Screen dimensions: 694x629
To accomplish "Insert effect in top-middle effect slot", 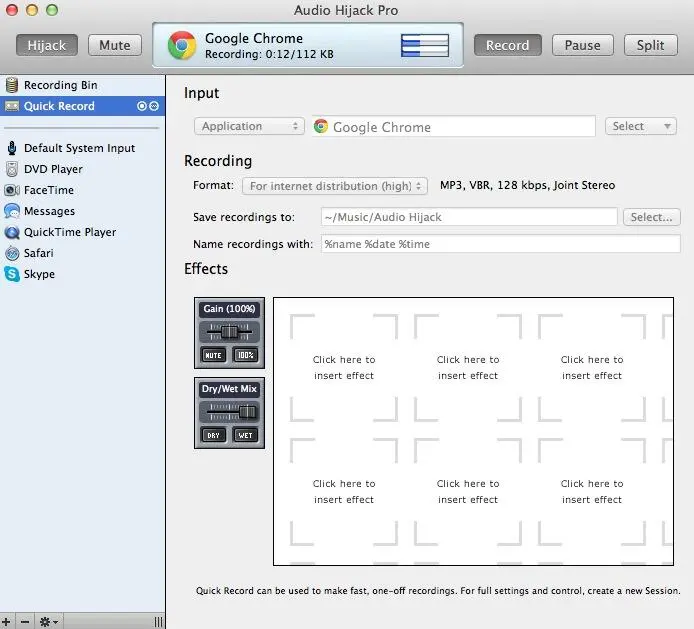I will [468, 367].
